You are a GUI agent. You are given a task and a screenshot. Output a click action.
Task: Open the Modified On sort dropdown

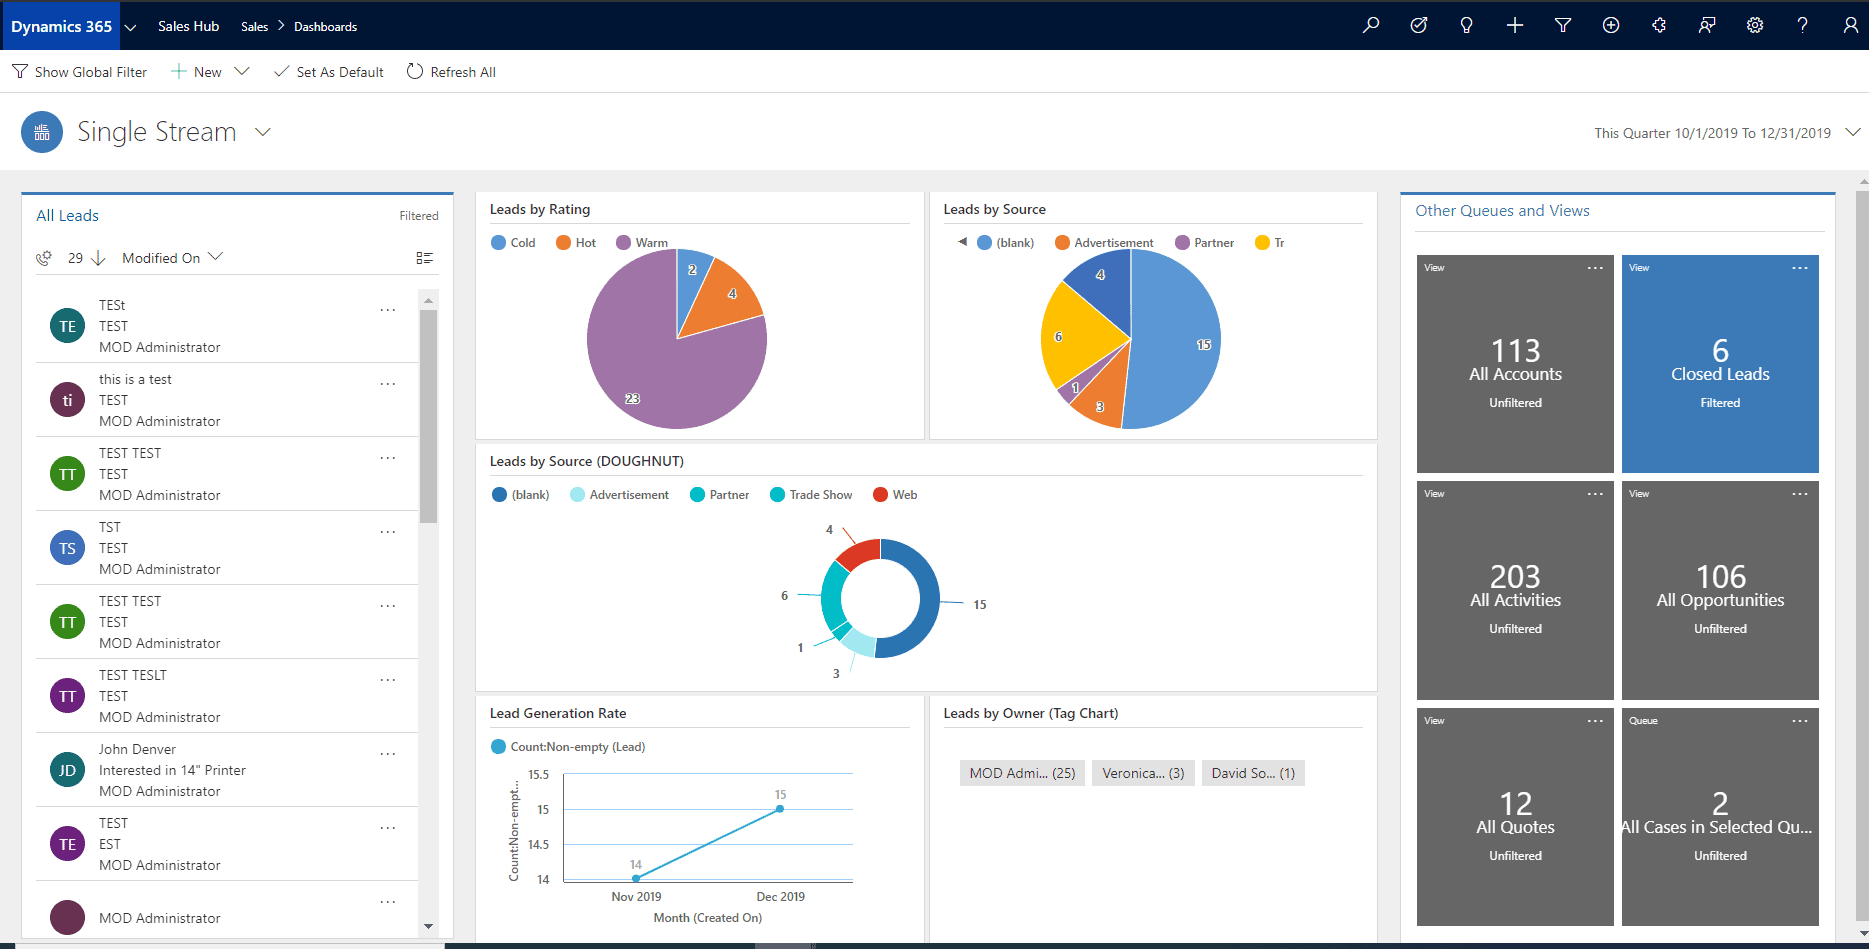[x=172, y=258]
